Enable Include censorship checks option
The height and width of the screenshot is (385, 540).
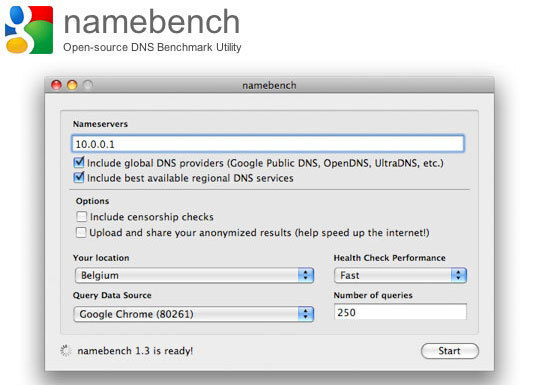click(81, 217)
